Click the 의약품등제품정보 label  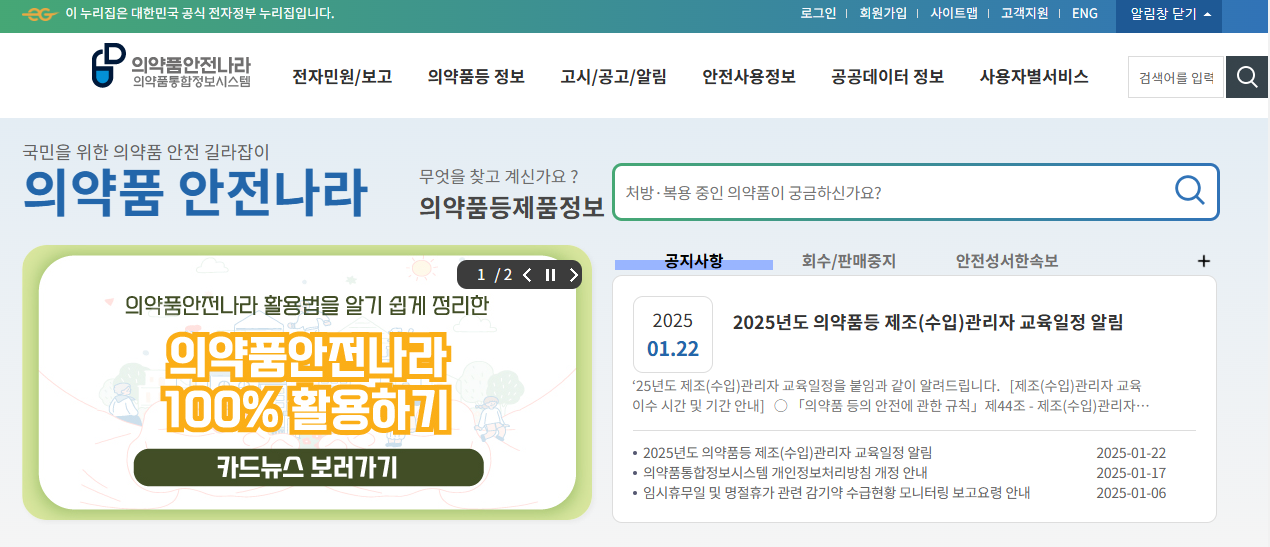[511, 207]
